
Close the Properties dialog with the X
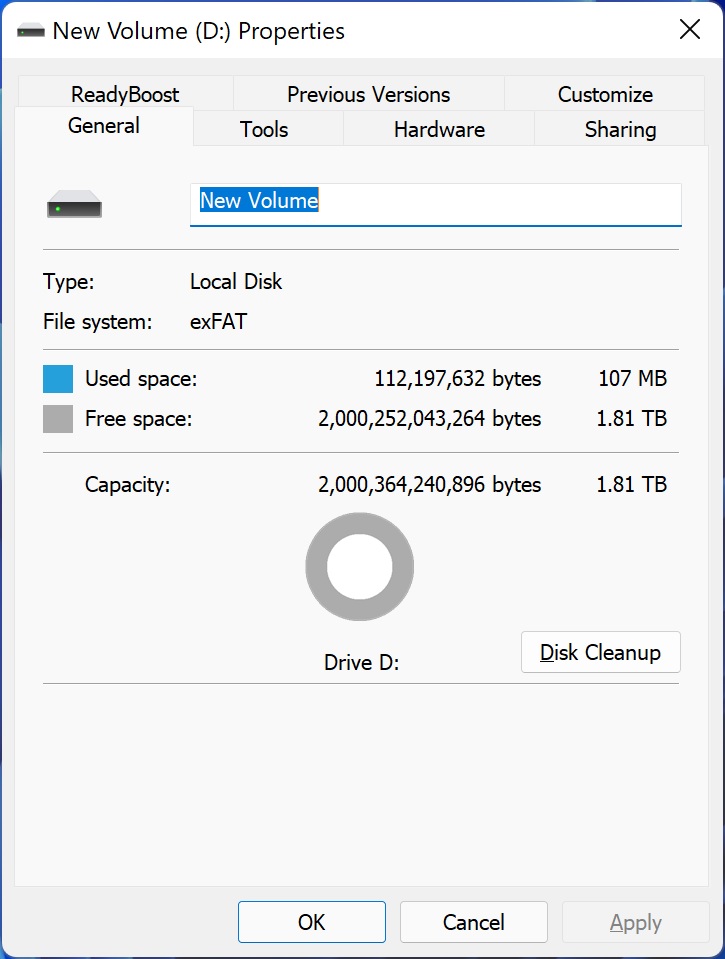[x=690, y=29]
